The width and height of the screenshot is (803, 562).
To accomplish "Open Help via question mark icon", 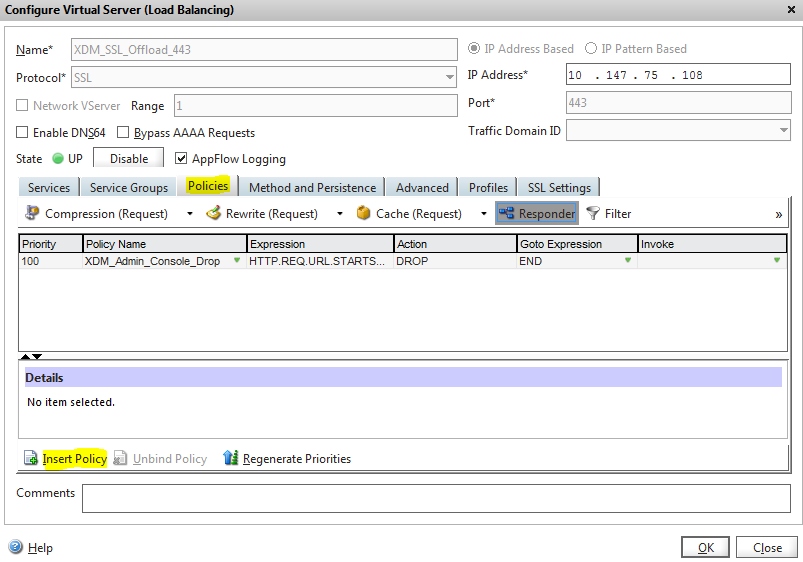I will click(x=15, y=547).
